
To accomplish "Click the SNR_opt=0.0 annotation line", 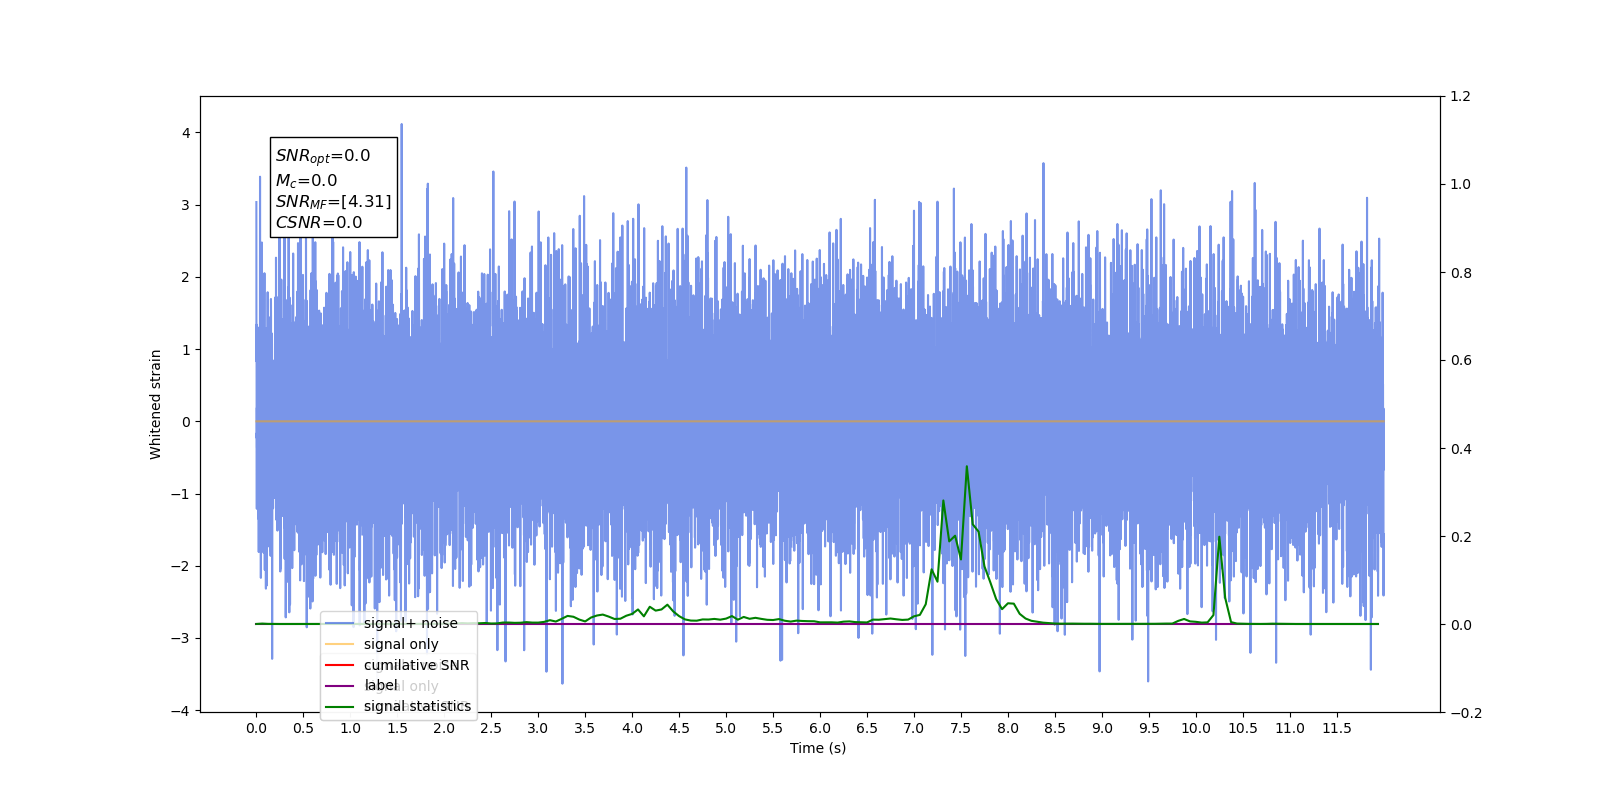I will click(x=323, y=156).
